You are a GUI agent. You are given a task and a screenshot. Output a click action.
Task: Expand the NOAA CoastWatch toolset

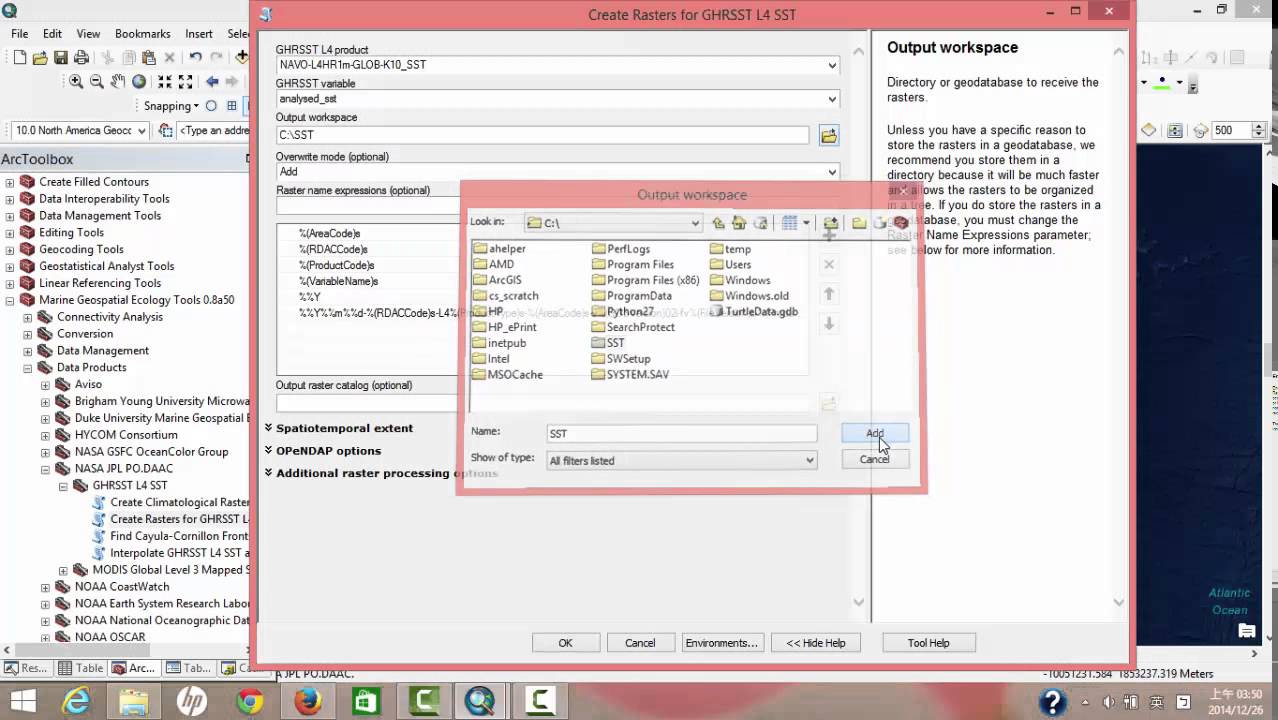(45, 587)
